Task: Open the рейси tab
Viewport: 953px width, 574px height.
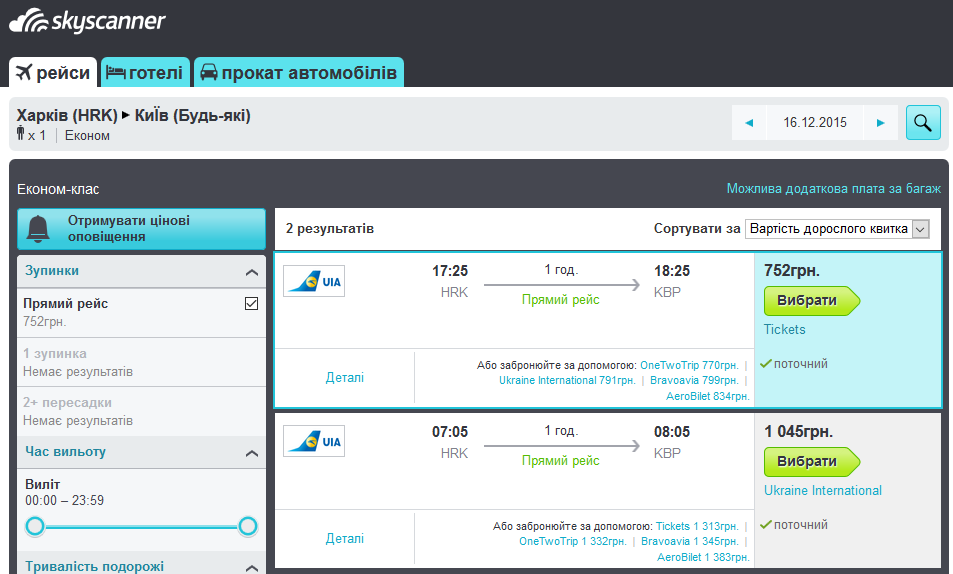Action: 54,73
